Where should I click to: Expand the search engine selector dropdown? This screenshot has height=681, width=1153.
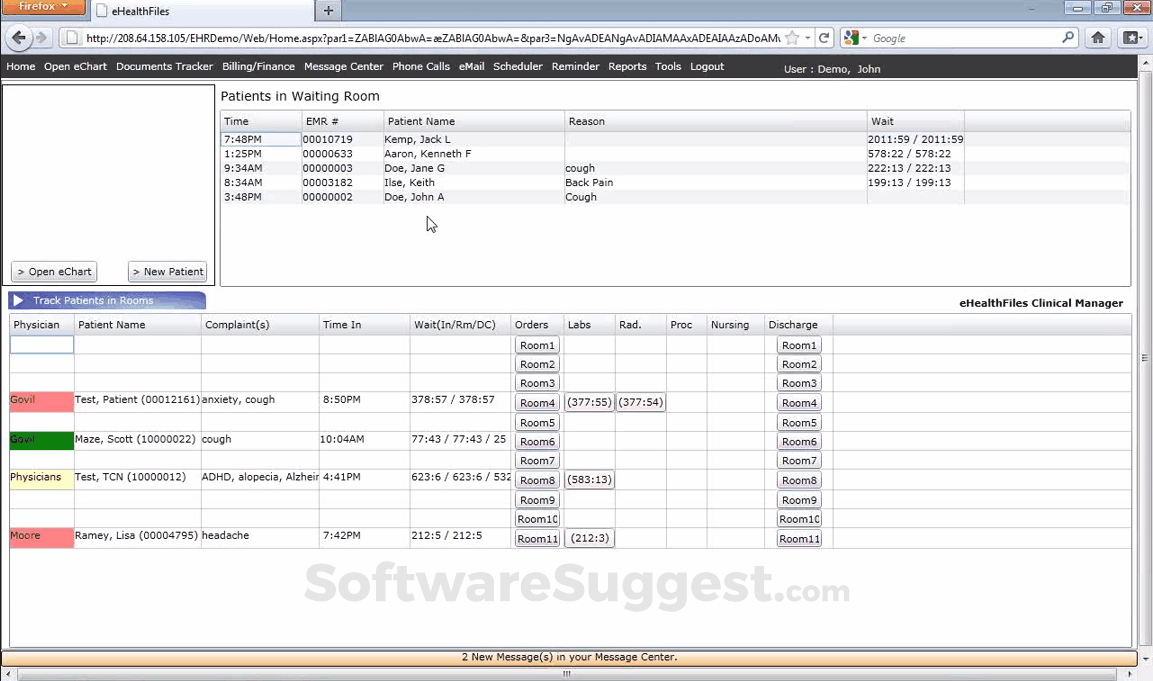pos(856,38)
